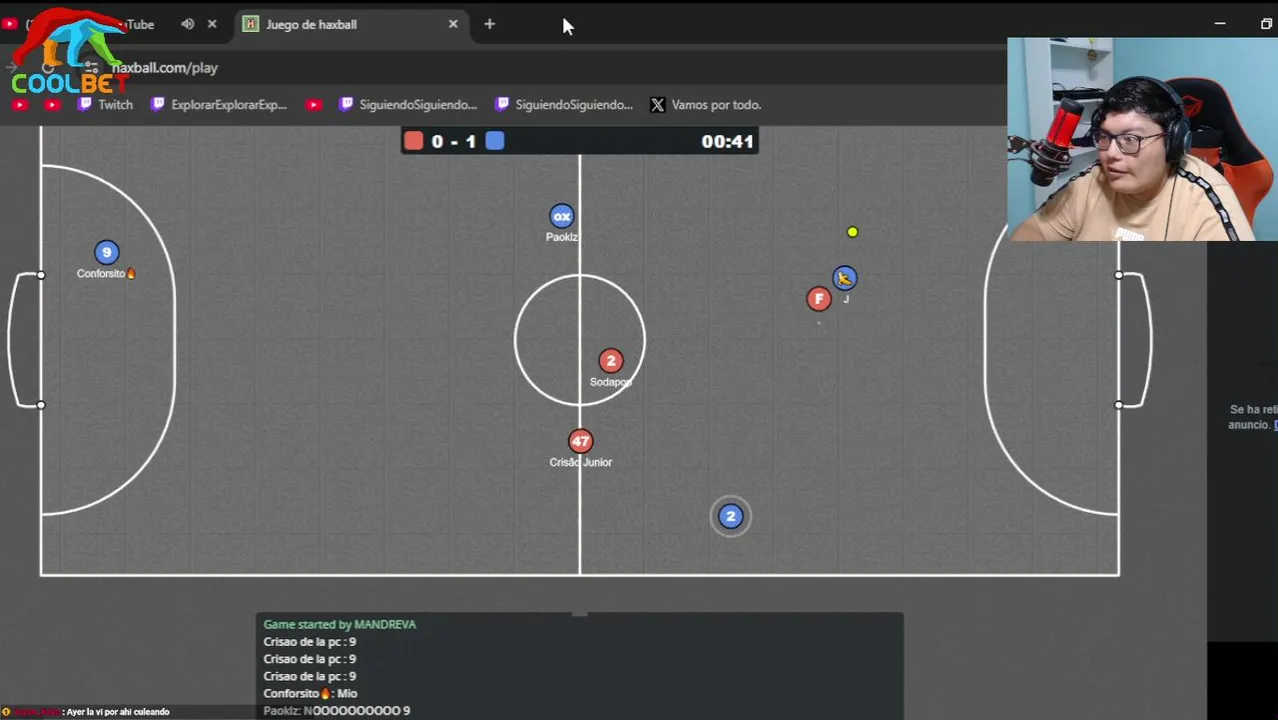Select red player Sodapop number 2
Screen dimensions: 1278x720
(x=611, y=361)
